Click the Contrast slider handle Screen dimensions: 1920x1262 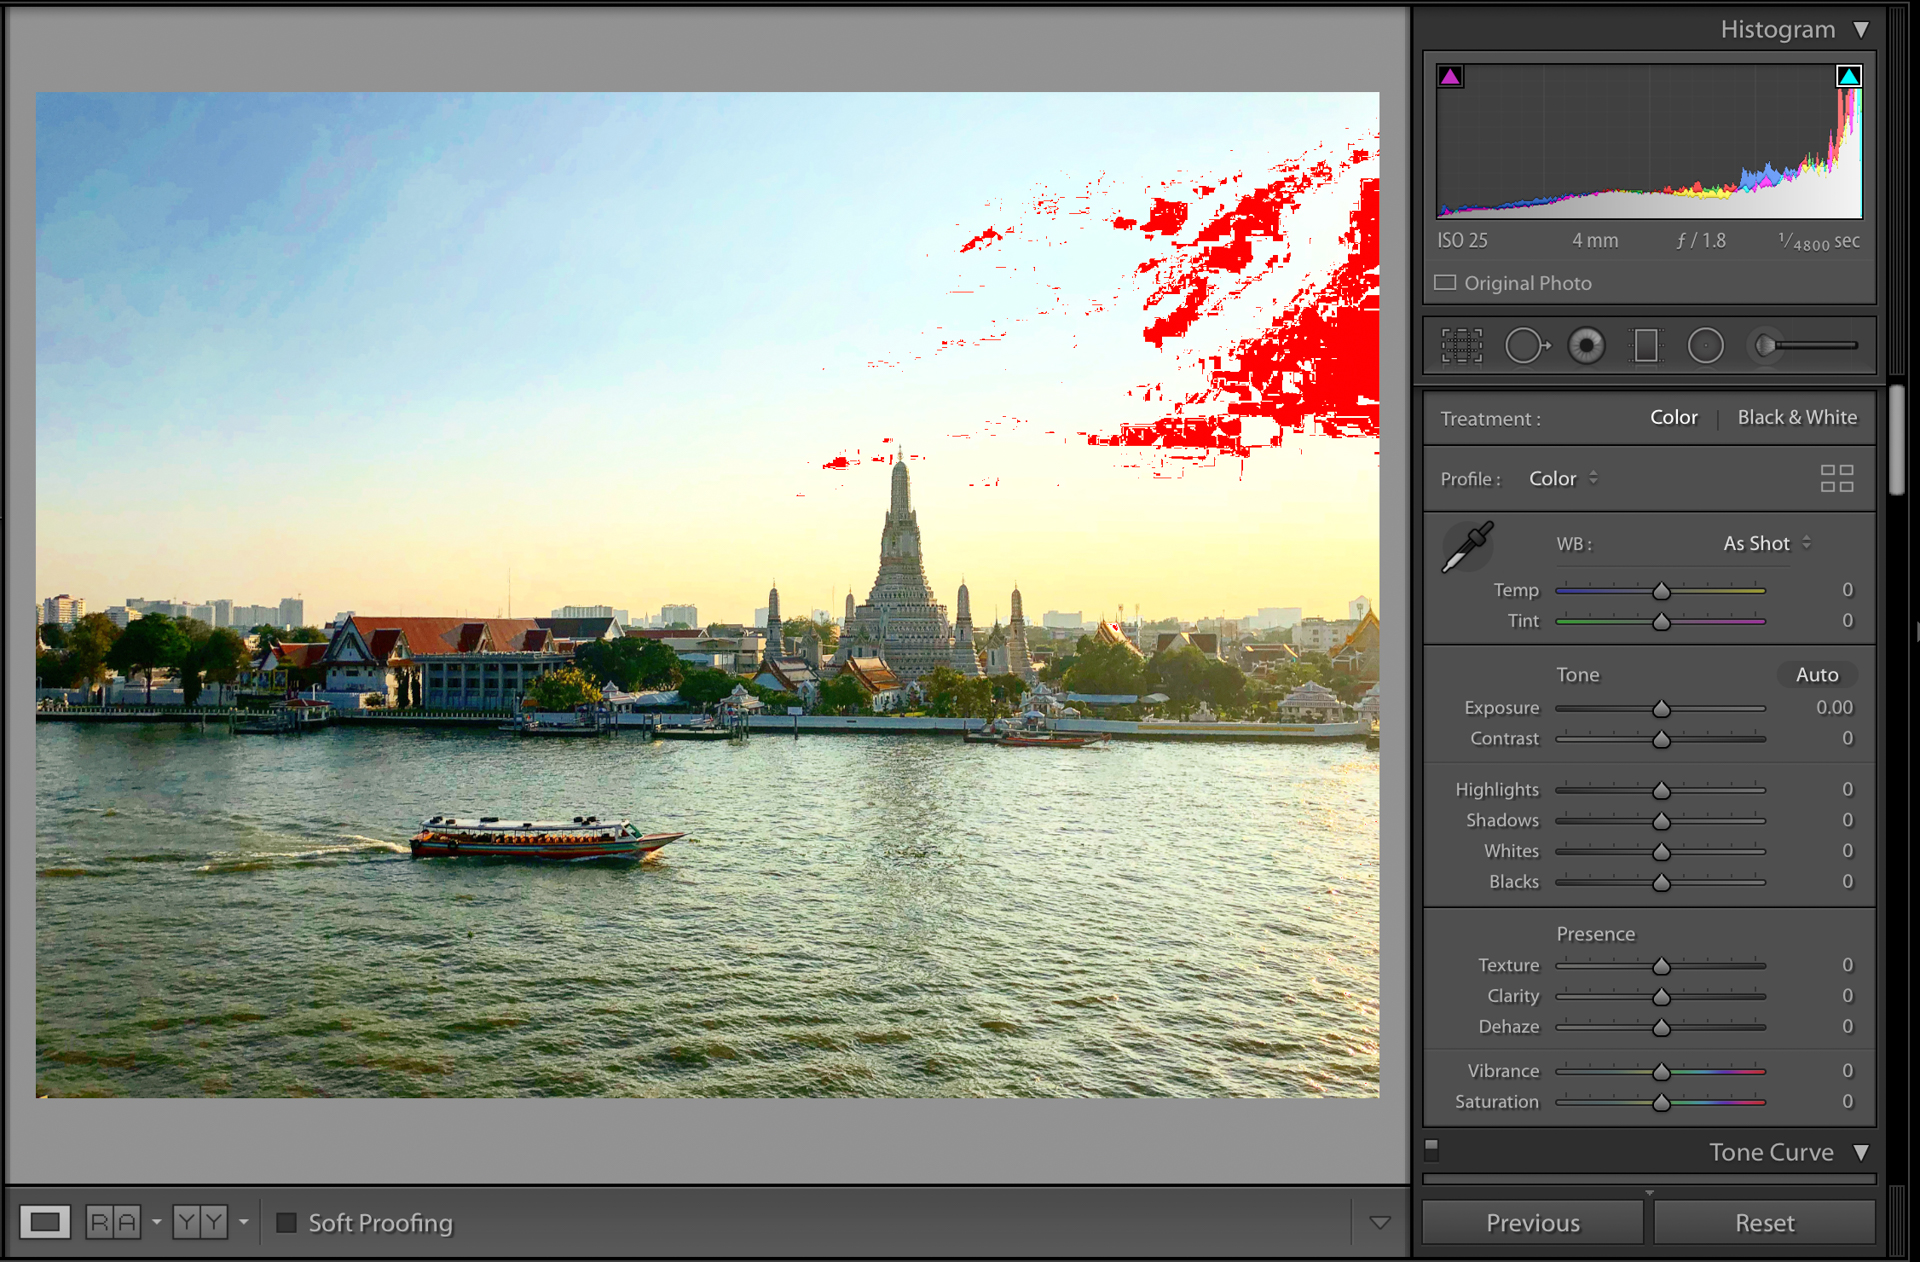(1661, 740)
